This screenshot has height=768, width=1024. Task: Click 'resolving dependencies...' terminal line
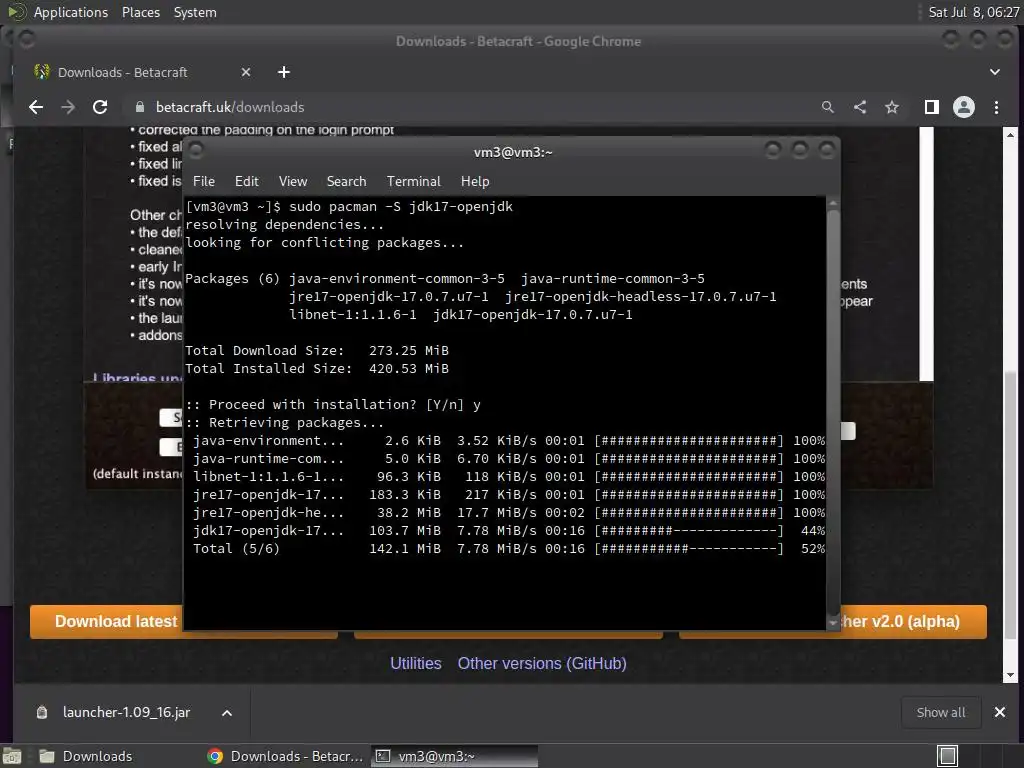pos(285,225)
